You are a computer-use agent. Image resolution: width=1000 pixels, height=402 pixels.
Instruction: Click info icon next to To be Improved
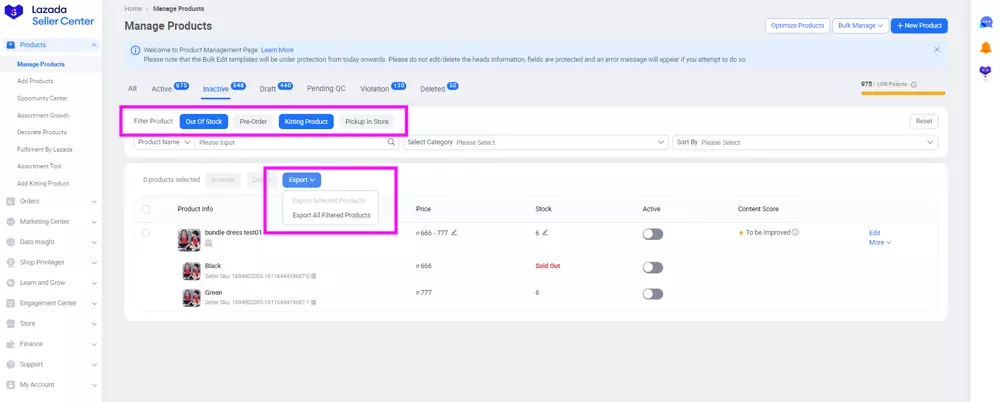click(795, 233)
